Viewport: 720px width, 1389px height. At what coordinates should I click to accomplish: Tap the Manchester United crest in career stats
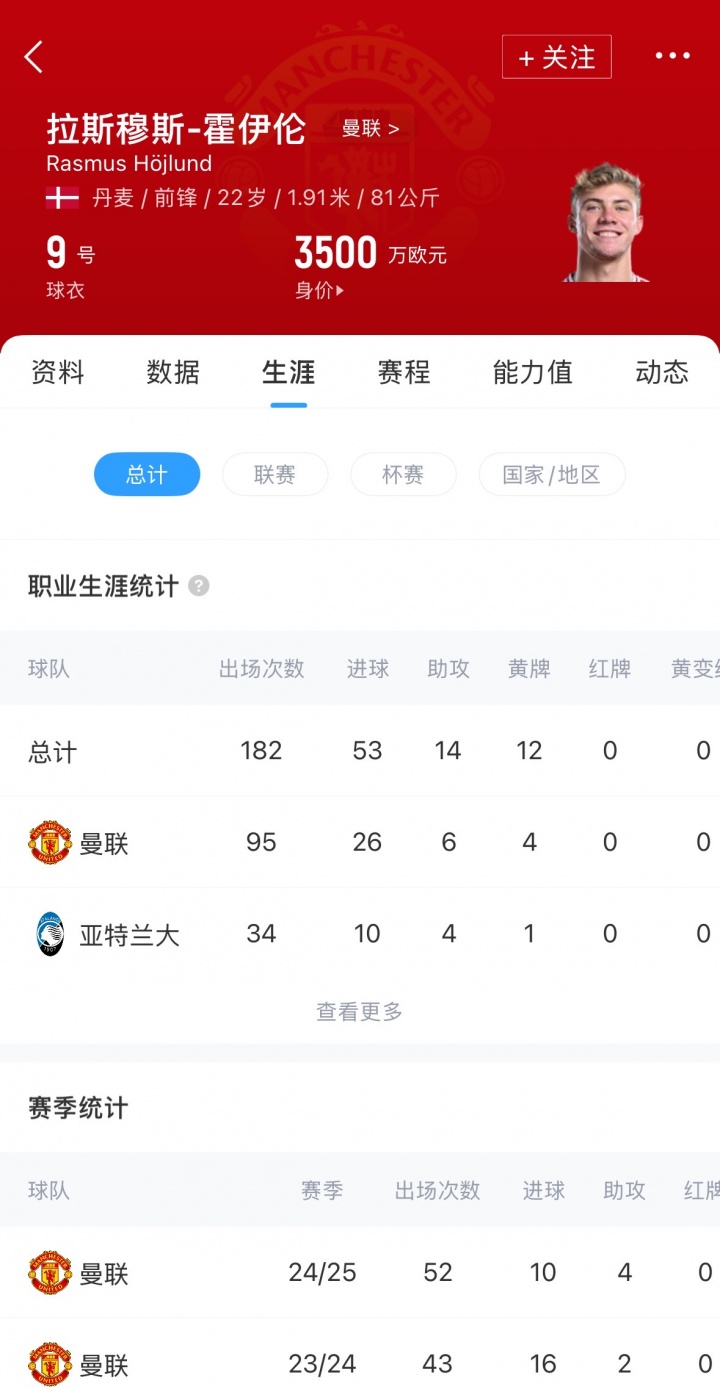coord(49,843)
